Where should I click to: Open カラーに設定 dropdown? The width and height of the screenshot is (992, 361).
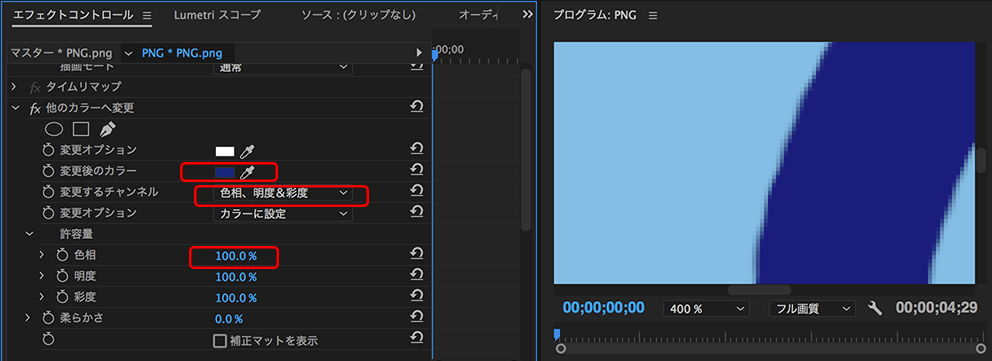[283, 214]
